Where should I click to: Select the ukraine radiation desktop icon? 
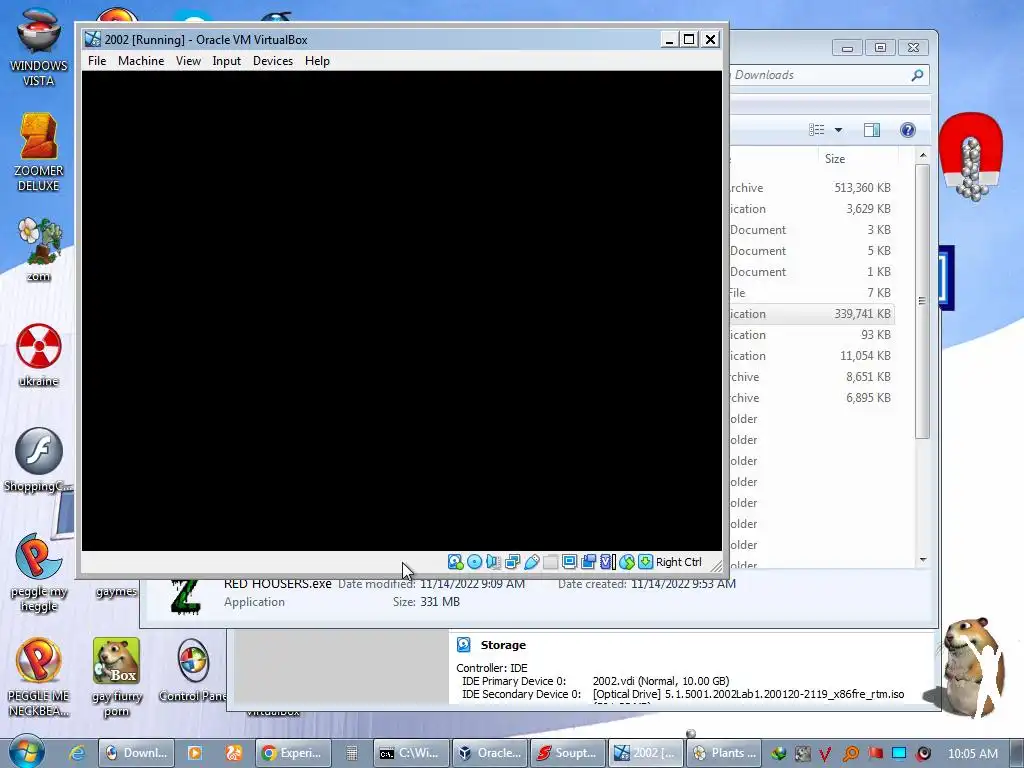(39, 355)
